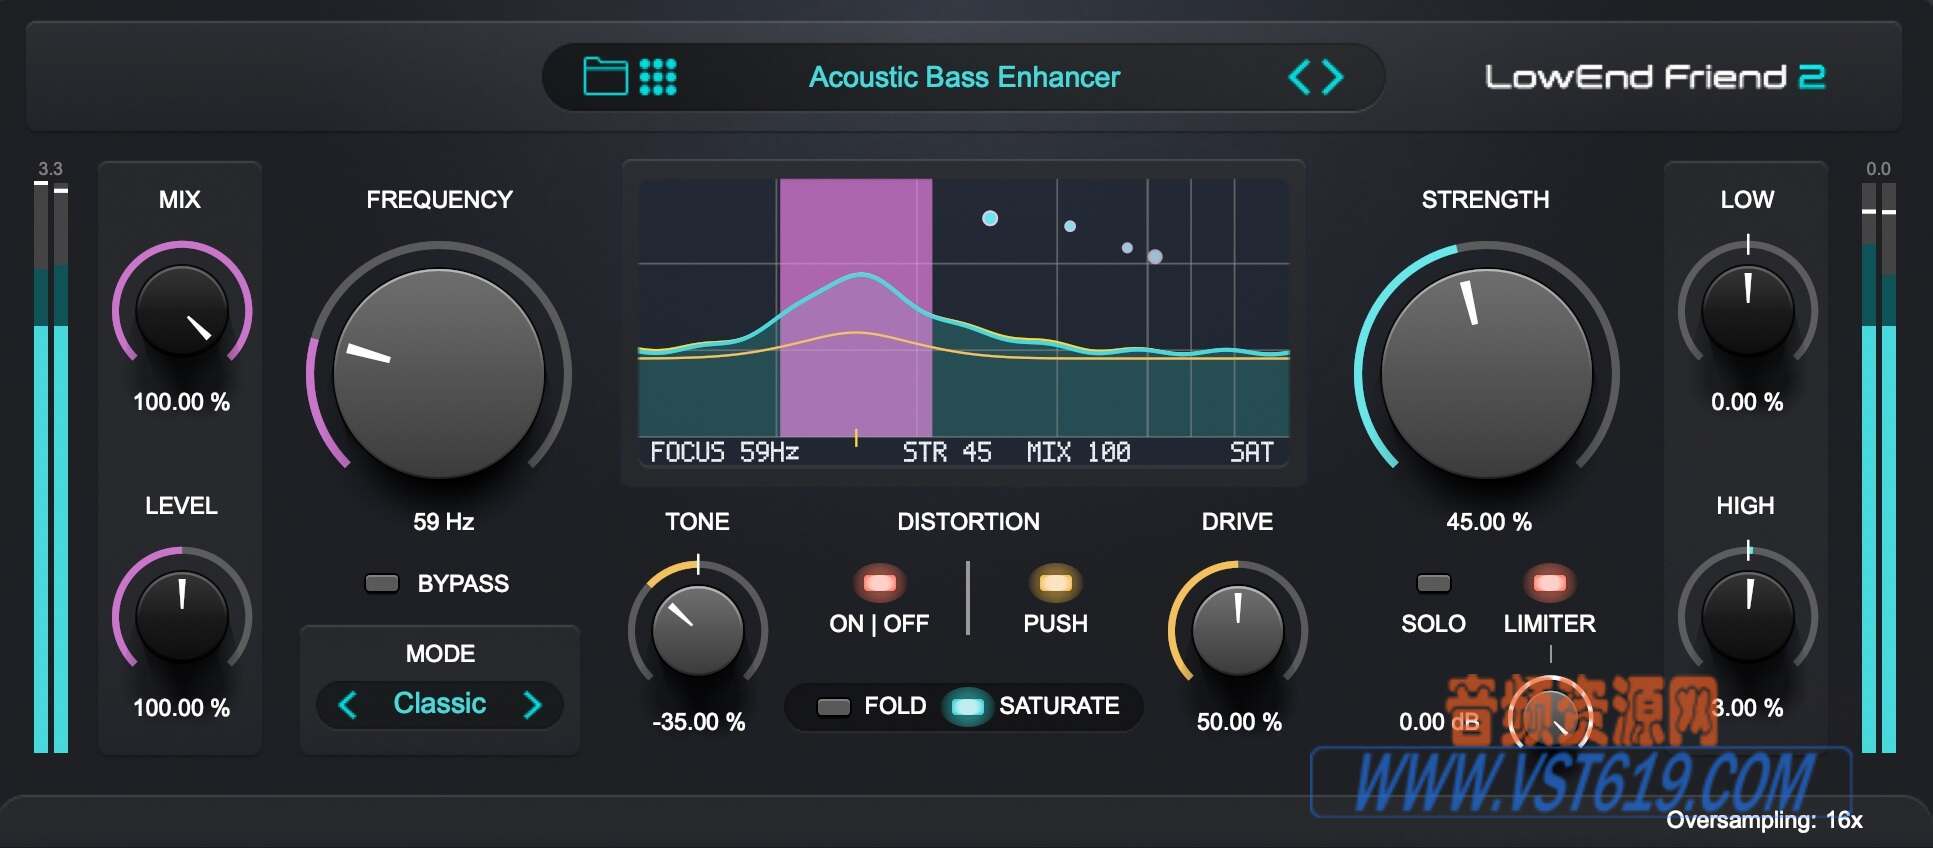The width and height of the screenshot is (1933, 848).
Task: Select SATURATE distortion type
Action: click(967, 707)
